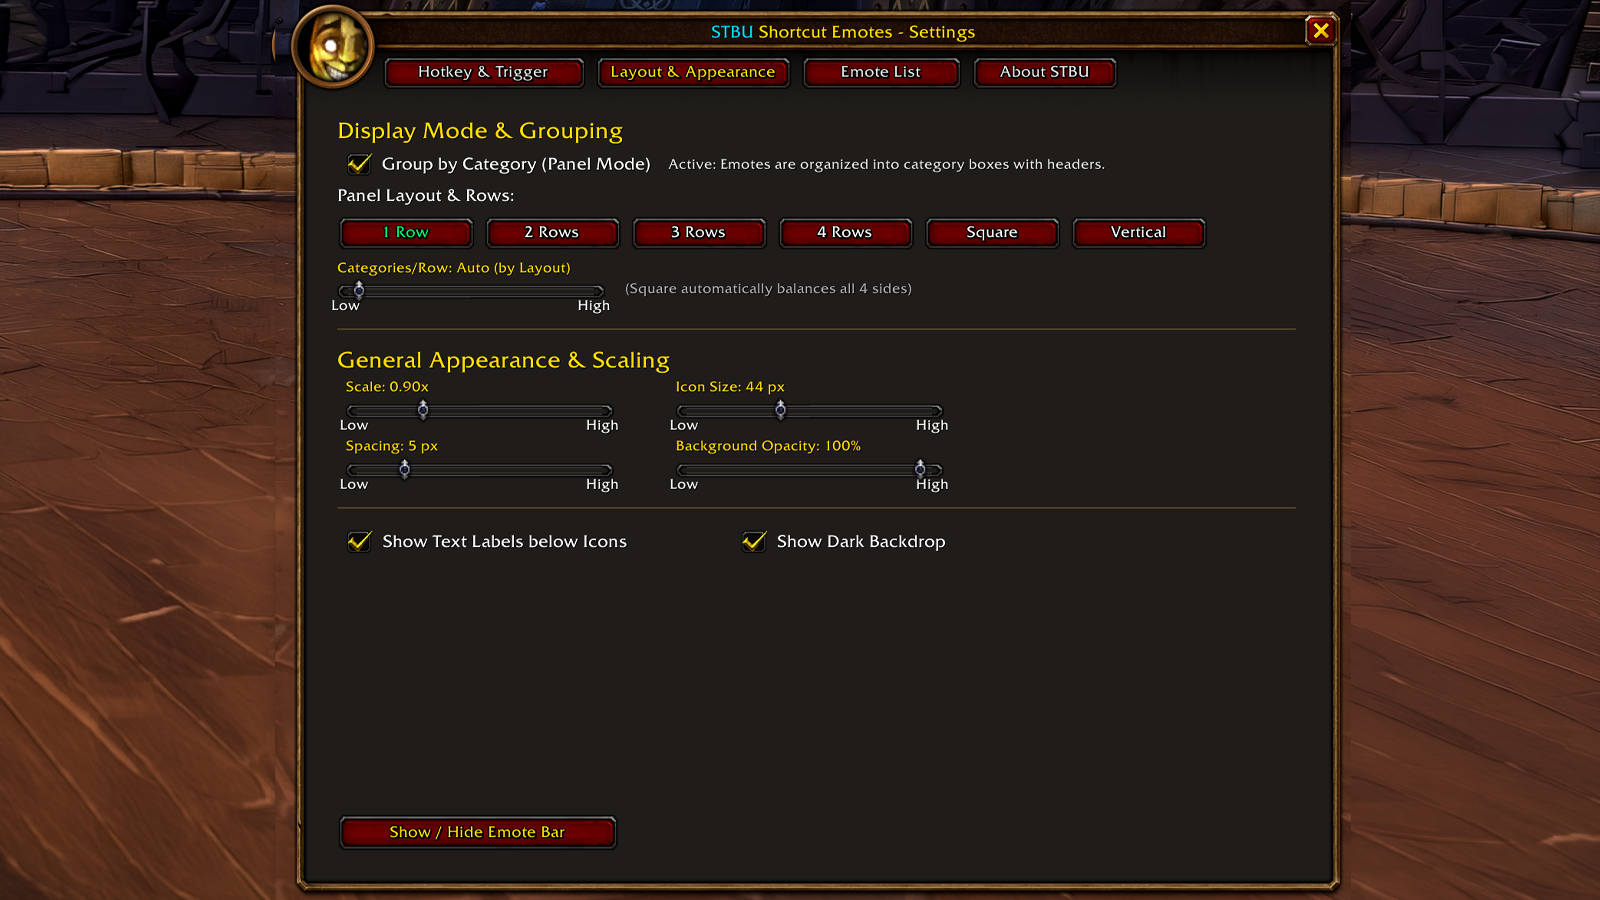
Task: Click the window title 'STBU Shortcut Emotes - Settings'
Action: tap(843, 32)
